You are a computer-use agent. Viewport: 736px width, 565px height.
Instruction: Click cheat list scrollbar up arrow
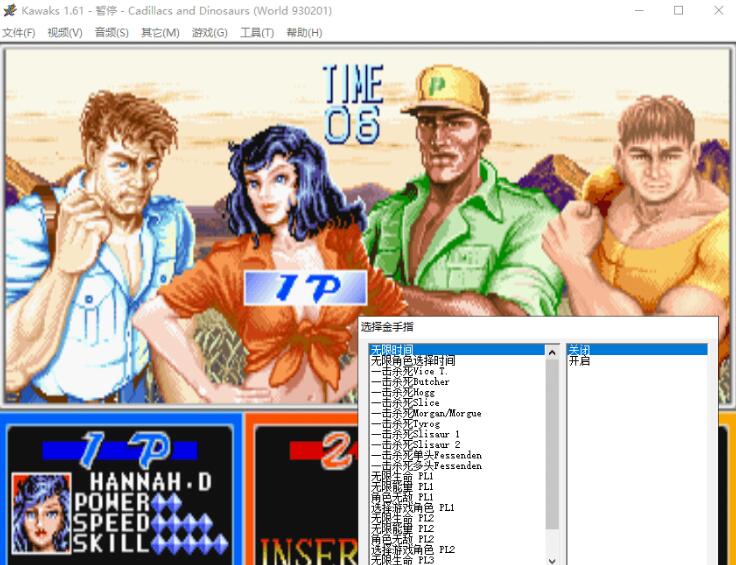tap(552, 352)
